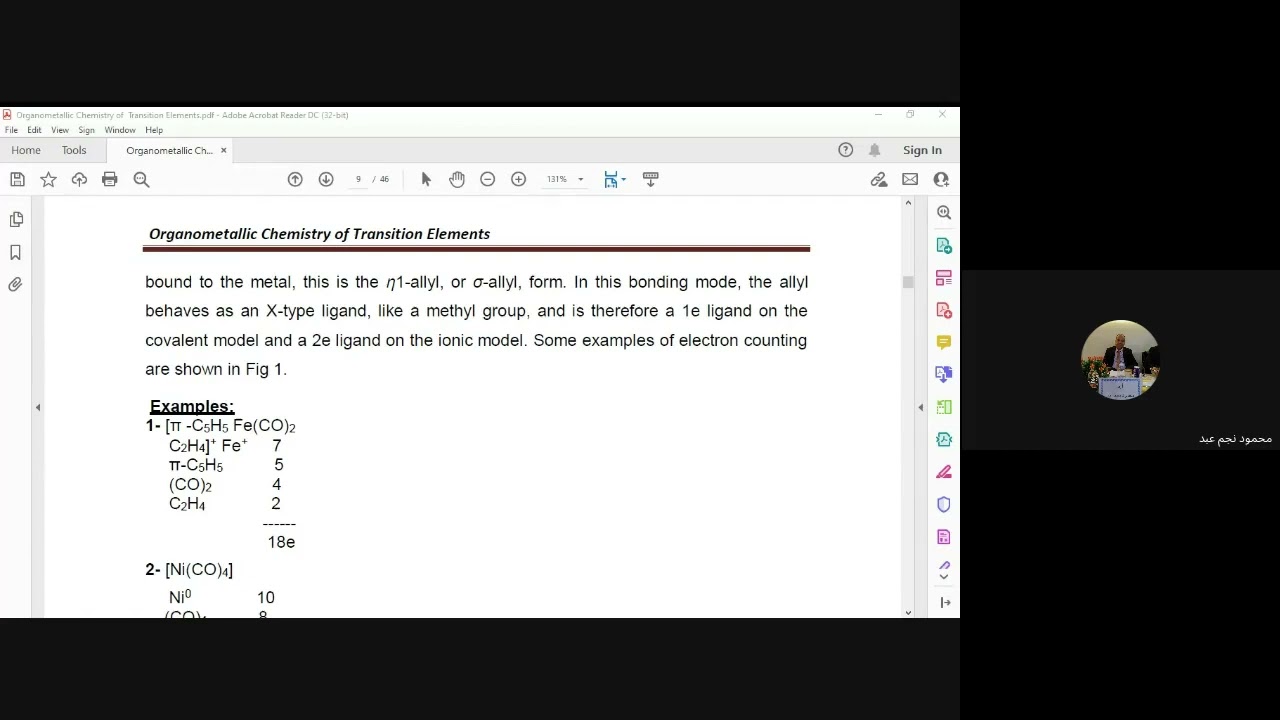Click the document vertical scrollbar thumb
Image resolution: width=1280 pixels, height=720 pixels.
908,282
